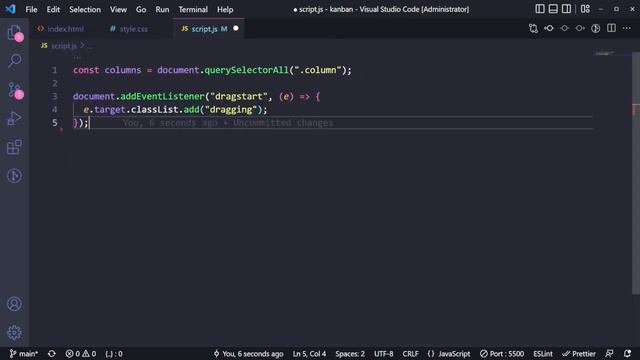Screen dimensions: 640x360
Task: Open the notifications bell icon
Action: tap(627, 354)
